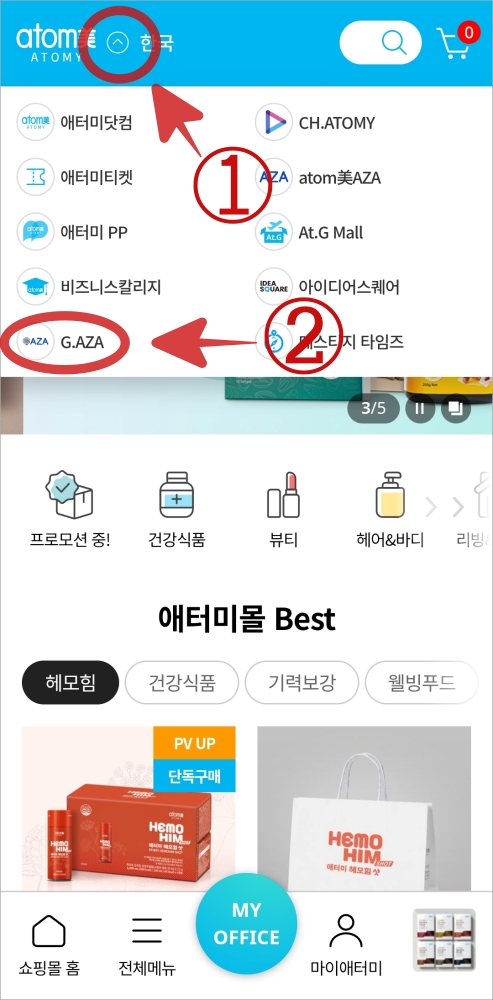Switch to the 기력보강 tab
Screen dimensions: 493x1000
tap(302, 682)
